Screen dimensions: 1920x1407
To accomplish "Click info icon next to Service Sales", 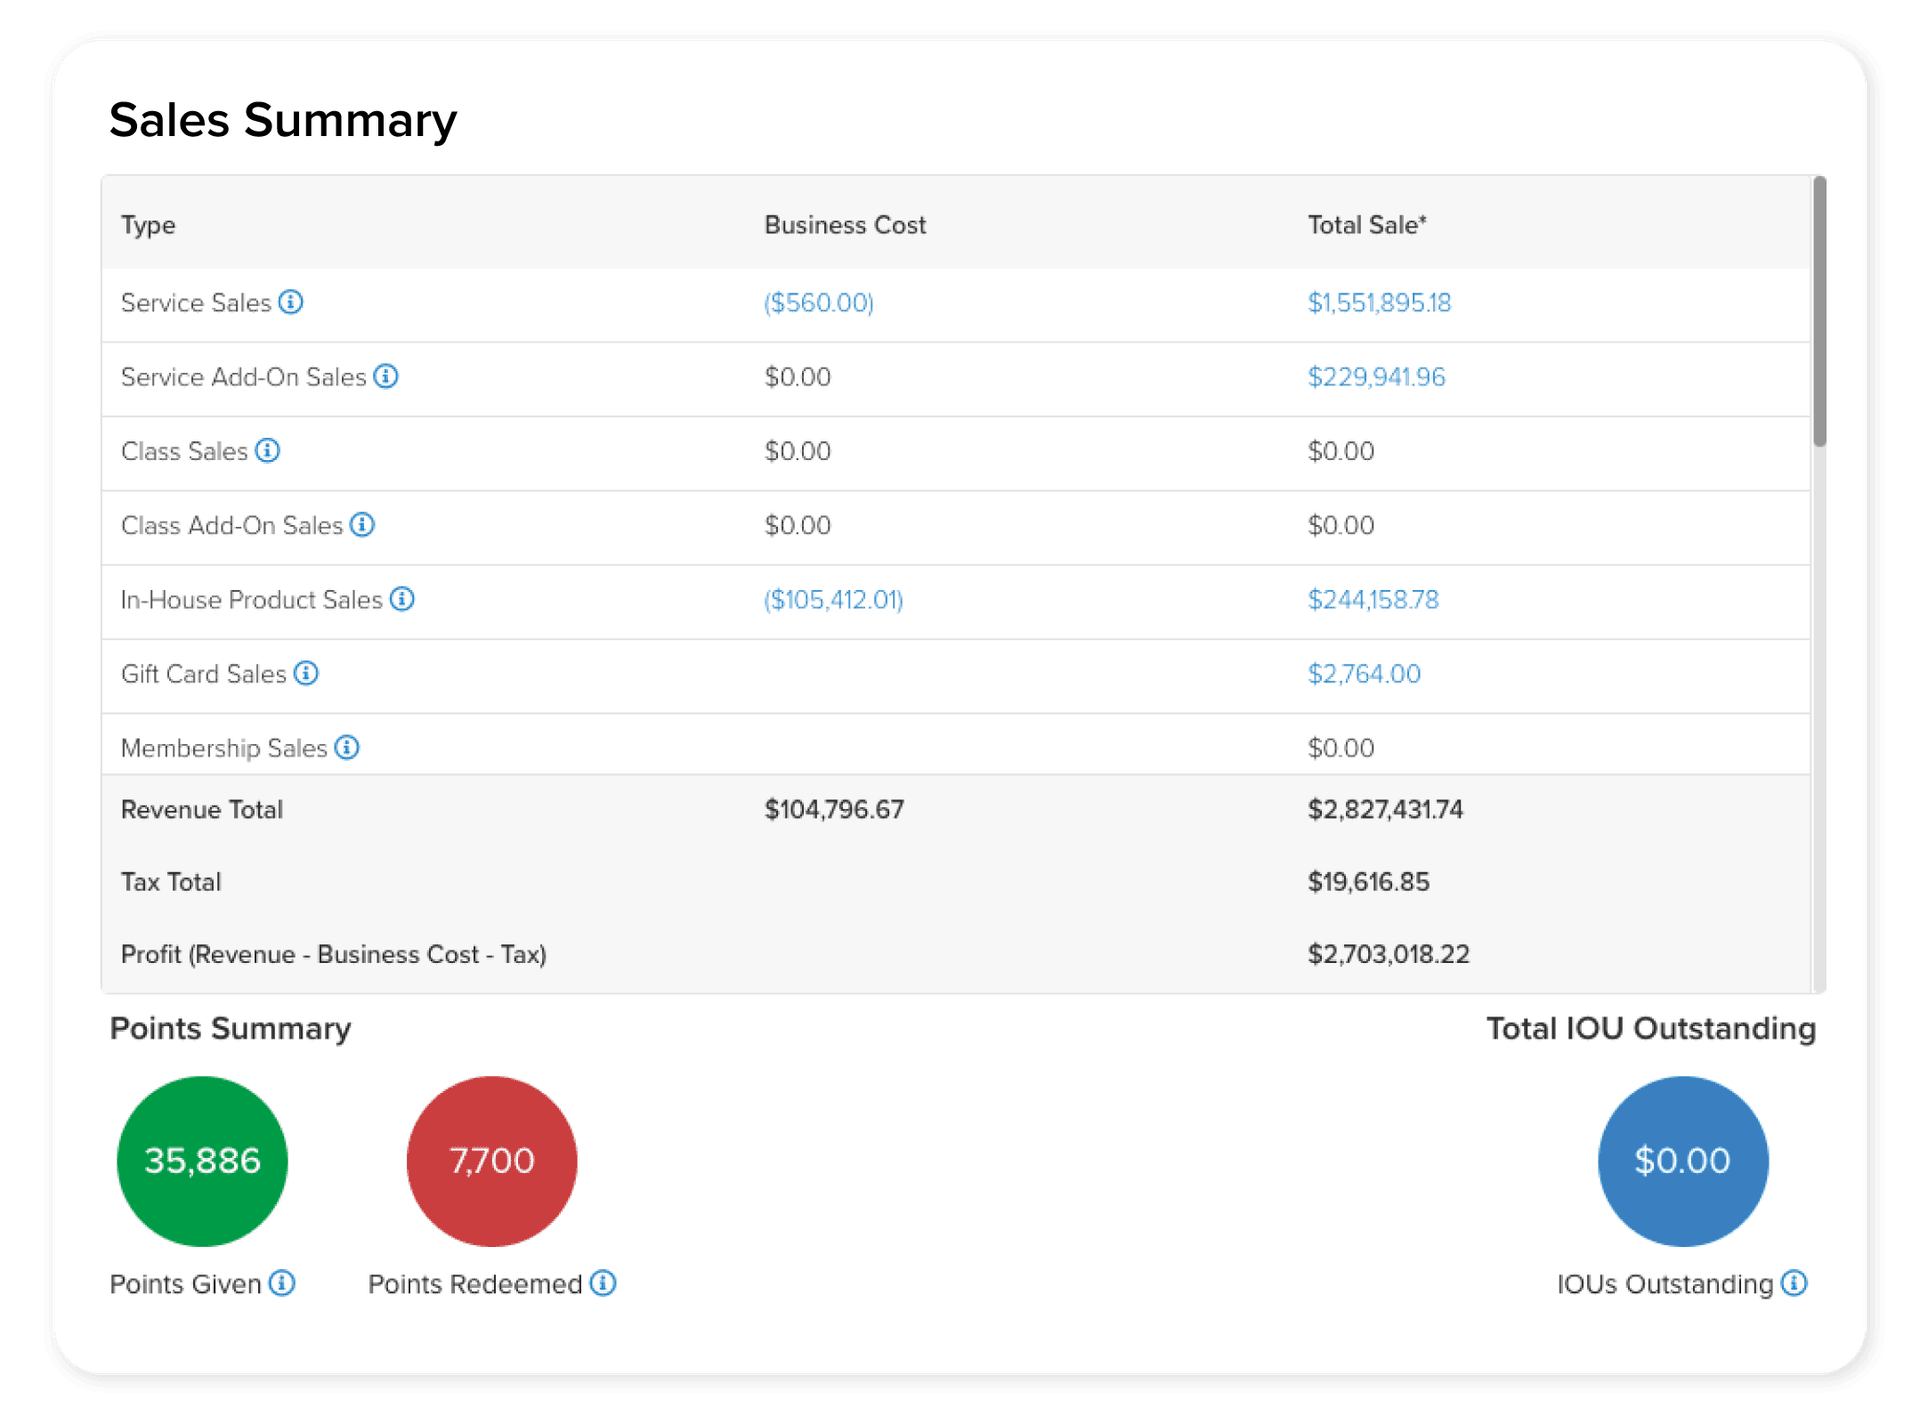I will click(291, 302).
